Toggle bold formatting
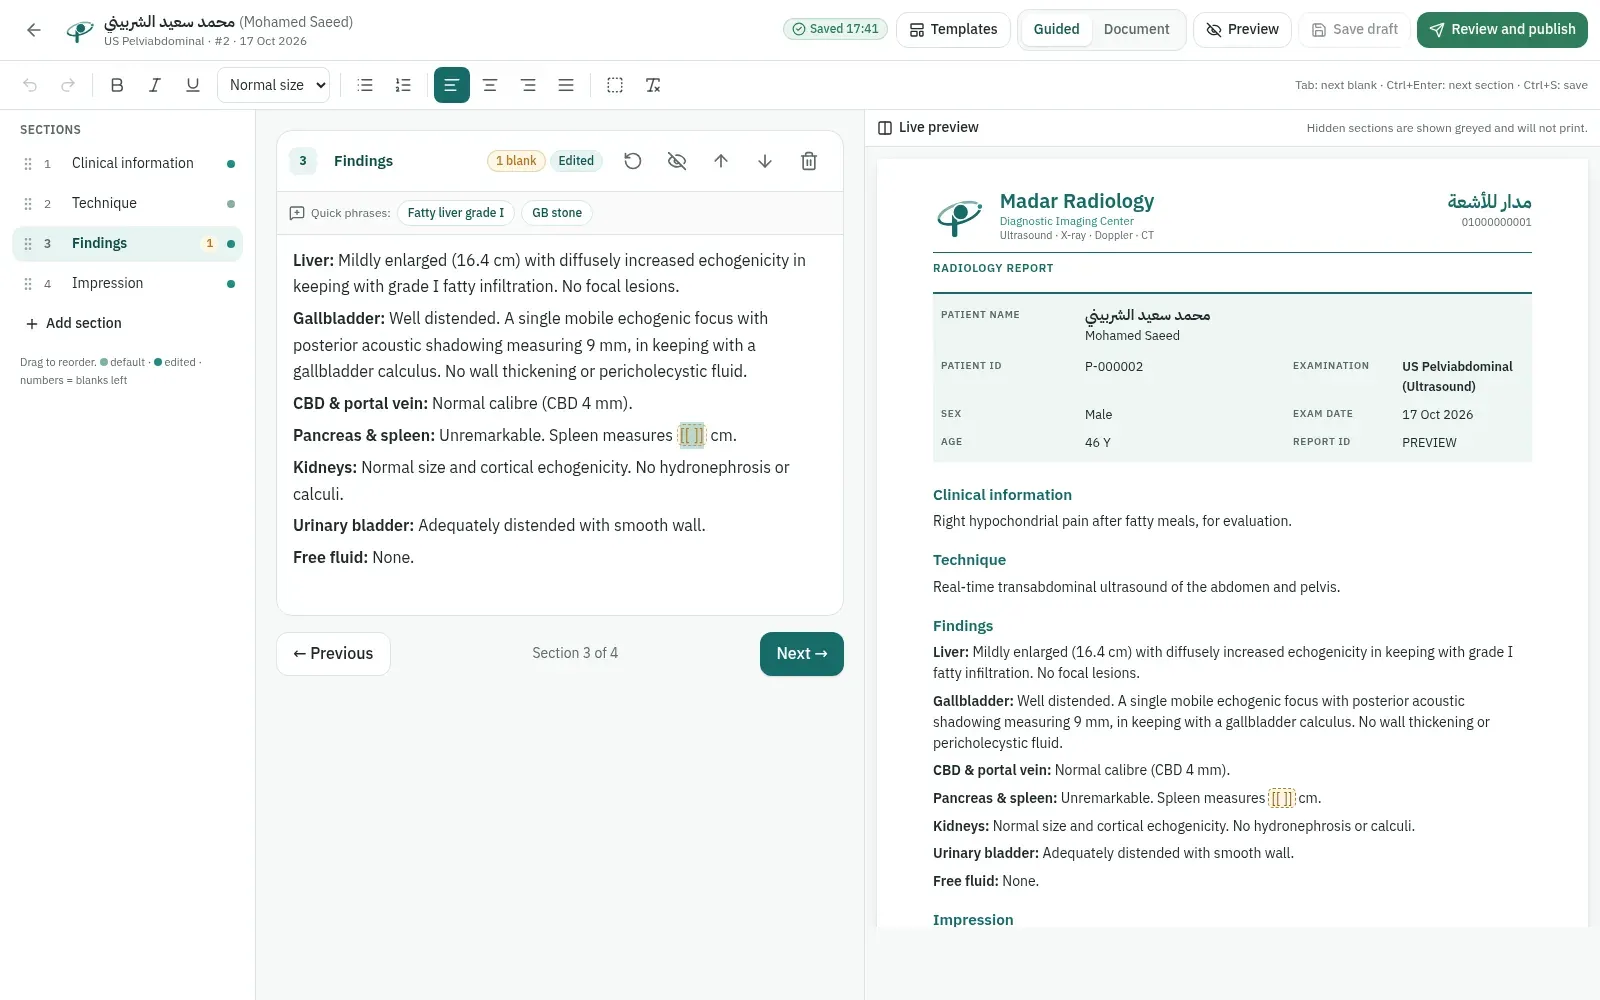This screenshot has width=1600, height=1000. [117, 85]
